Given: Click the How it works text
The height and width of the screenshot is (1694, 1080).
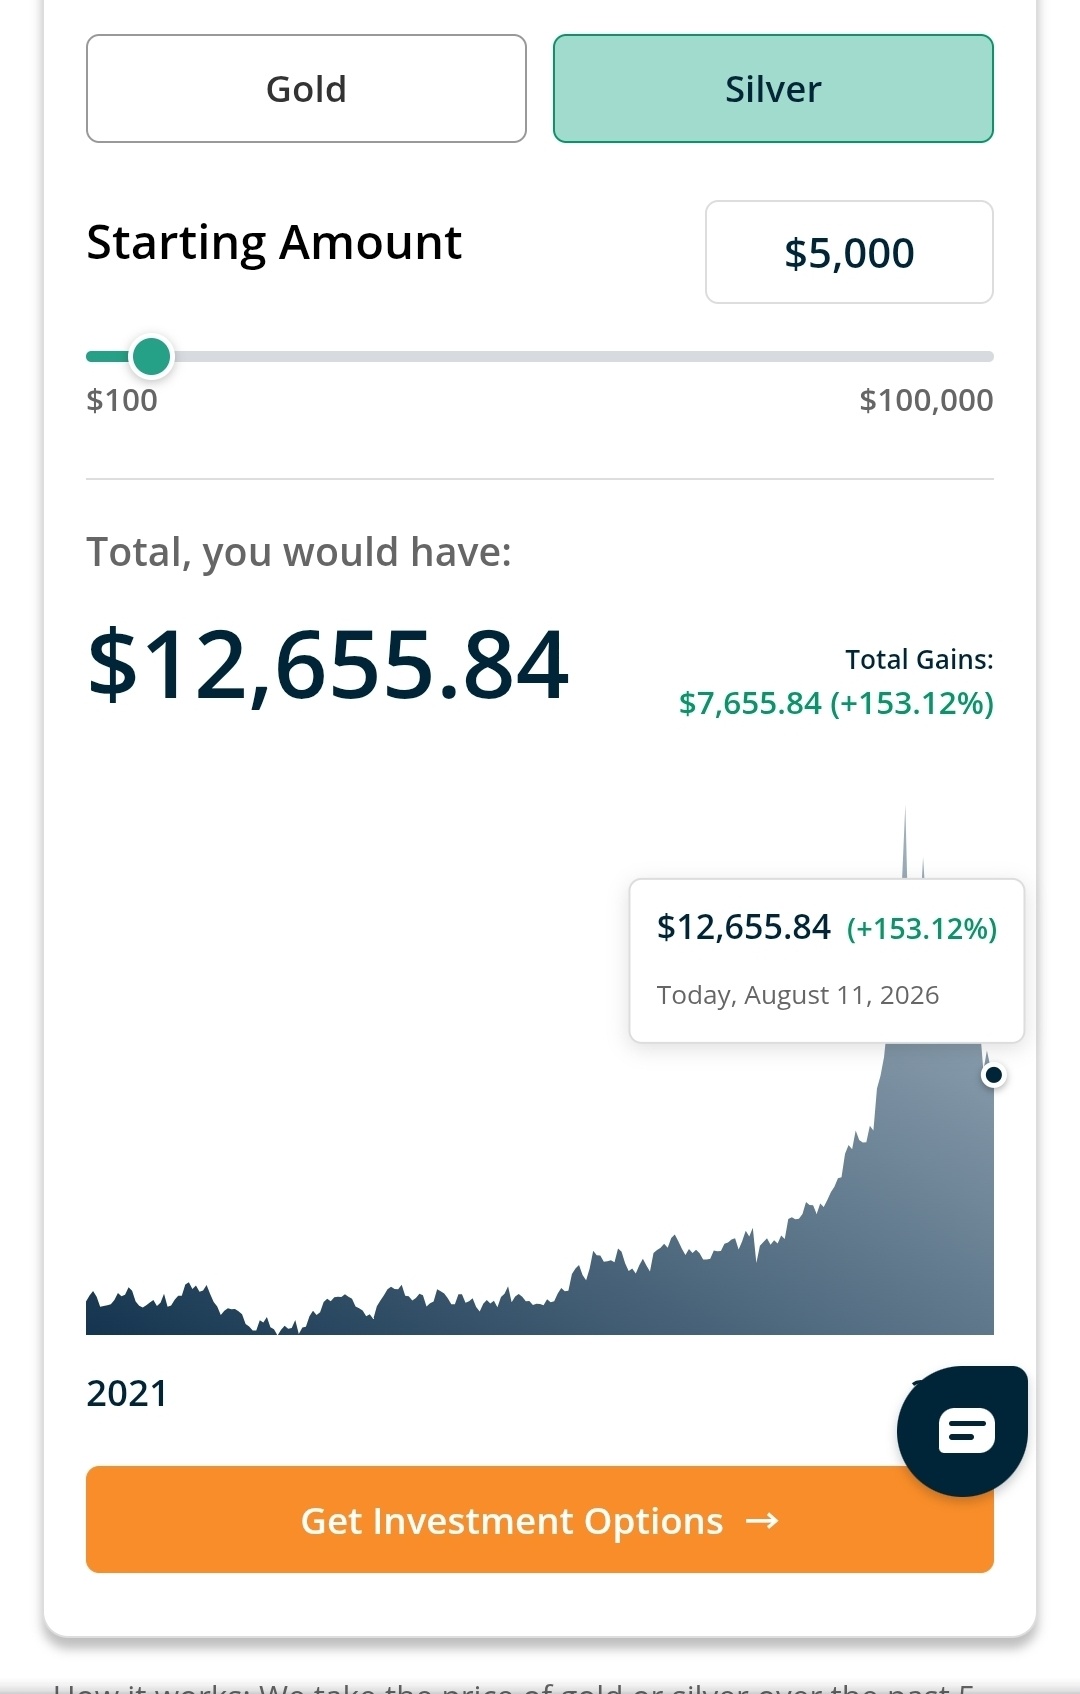Looking at the screenshot, I should 150,1687.
